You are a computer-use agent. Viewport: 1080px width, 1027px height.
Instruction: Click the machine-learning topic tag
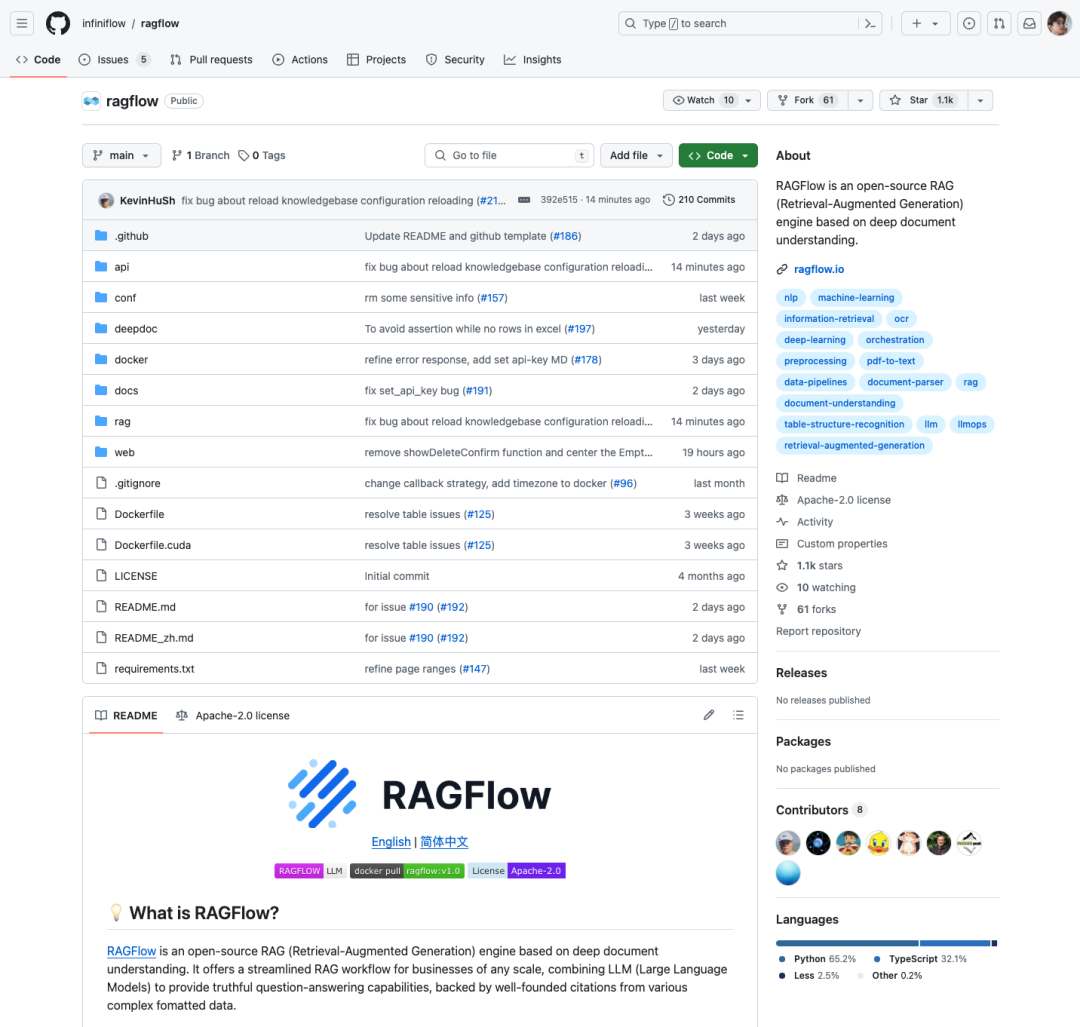[855, 298]
